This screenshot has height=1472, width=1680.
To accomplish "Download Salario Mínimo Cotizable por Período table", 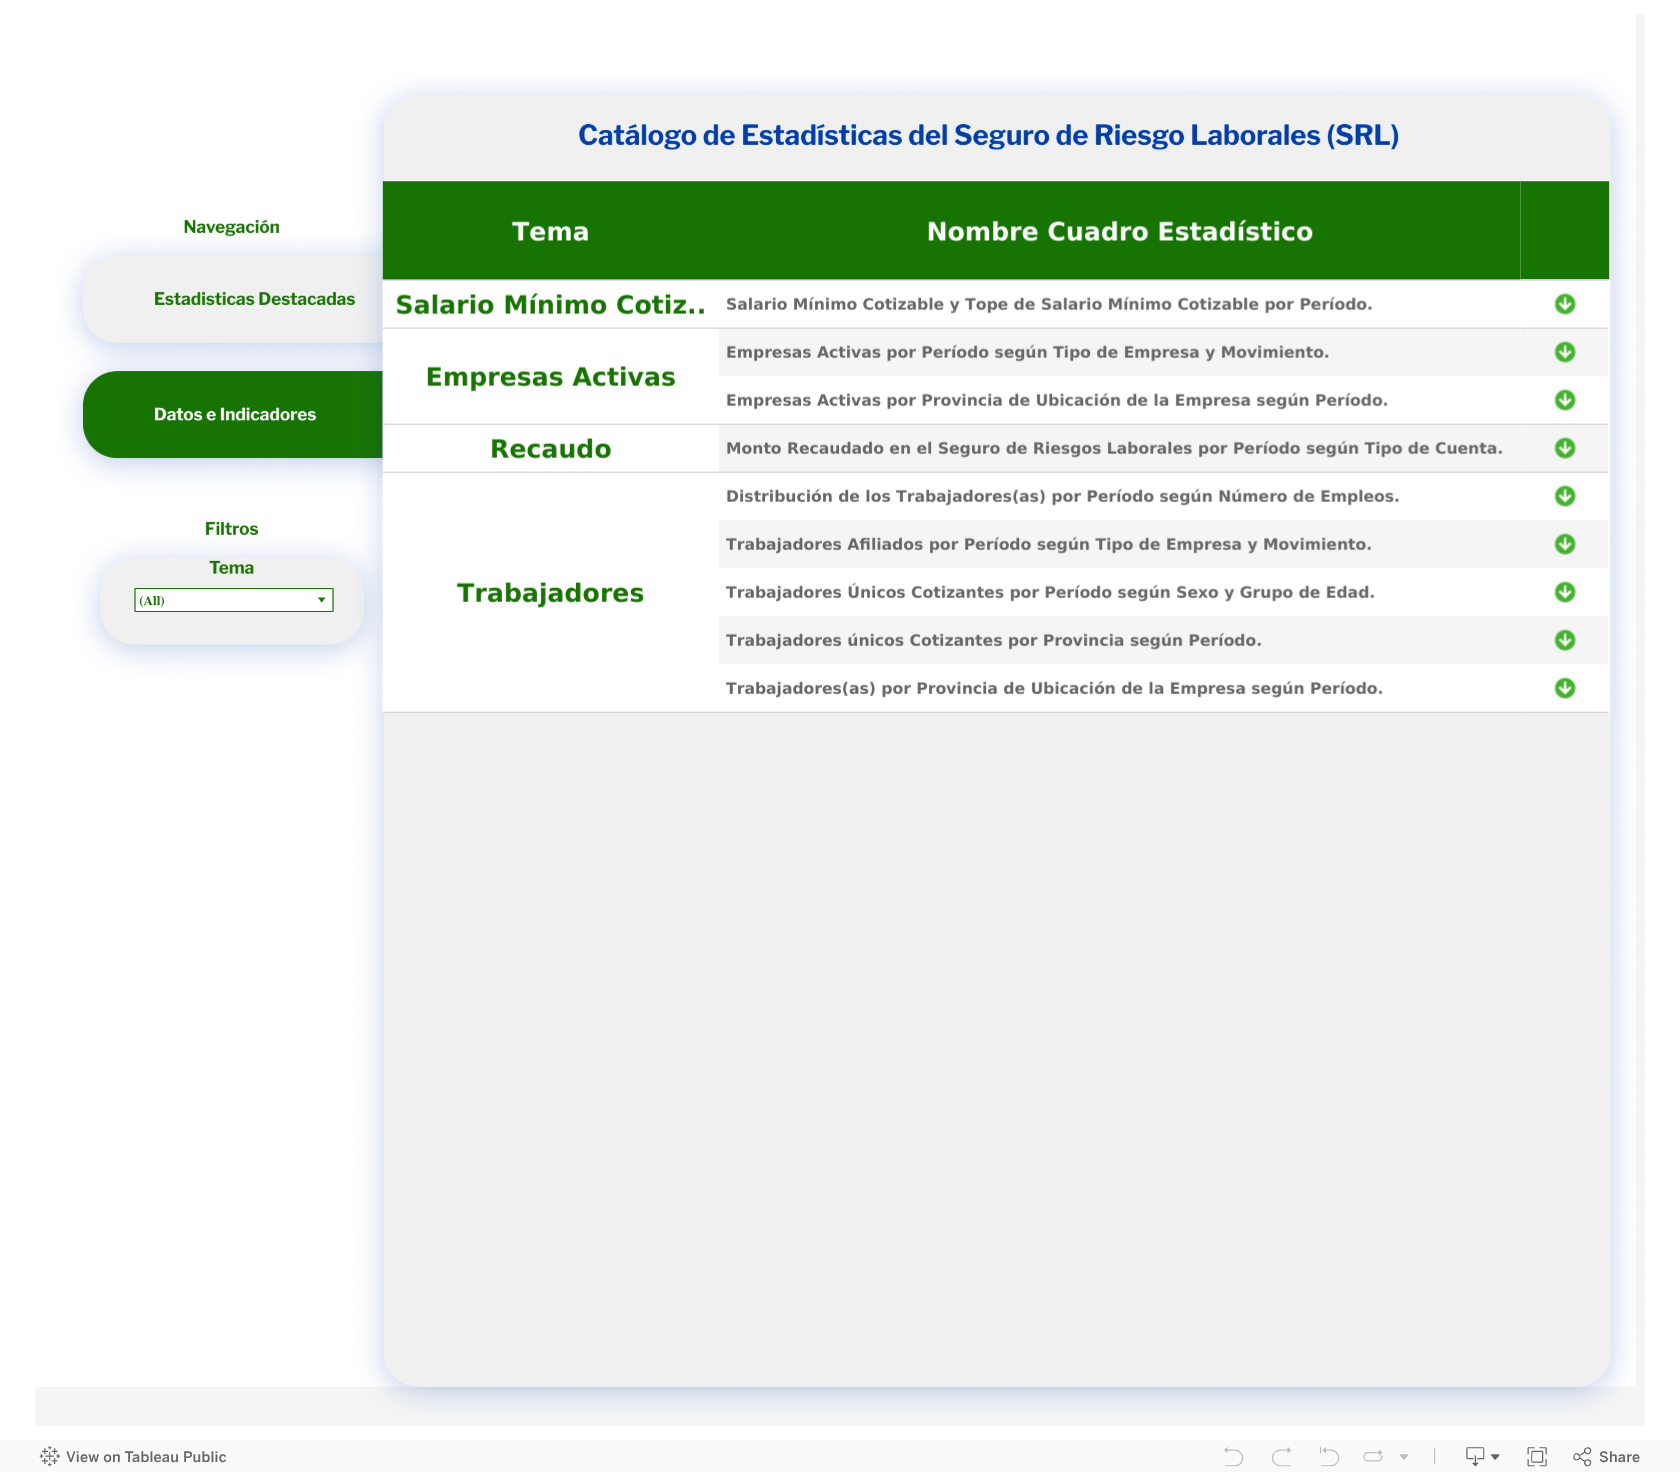I will pyautogui.click(x=1565, y=304).
